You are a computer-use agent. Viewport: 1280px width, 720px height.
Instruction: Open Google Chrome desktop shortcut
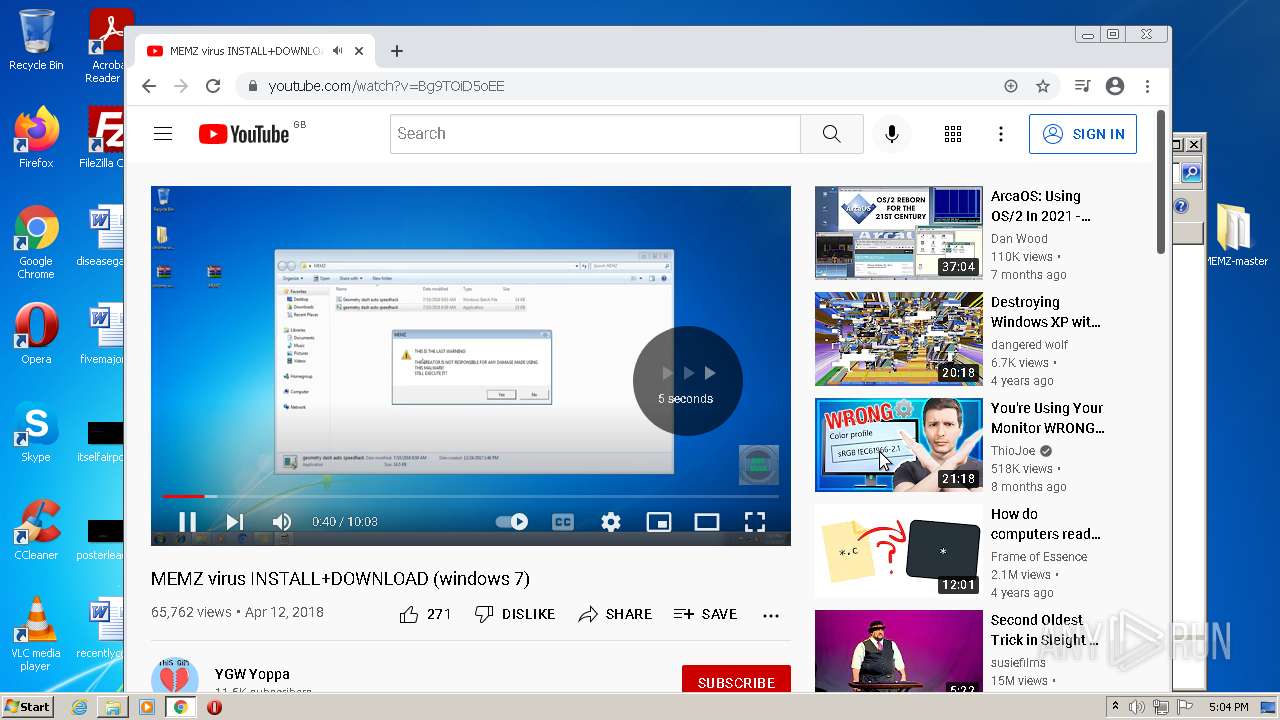coord(36,241)
